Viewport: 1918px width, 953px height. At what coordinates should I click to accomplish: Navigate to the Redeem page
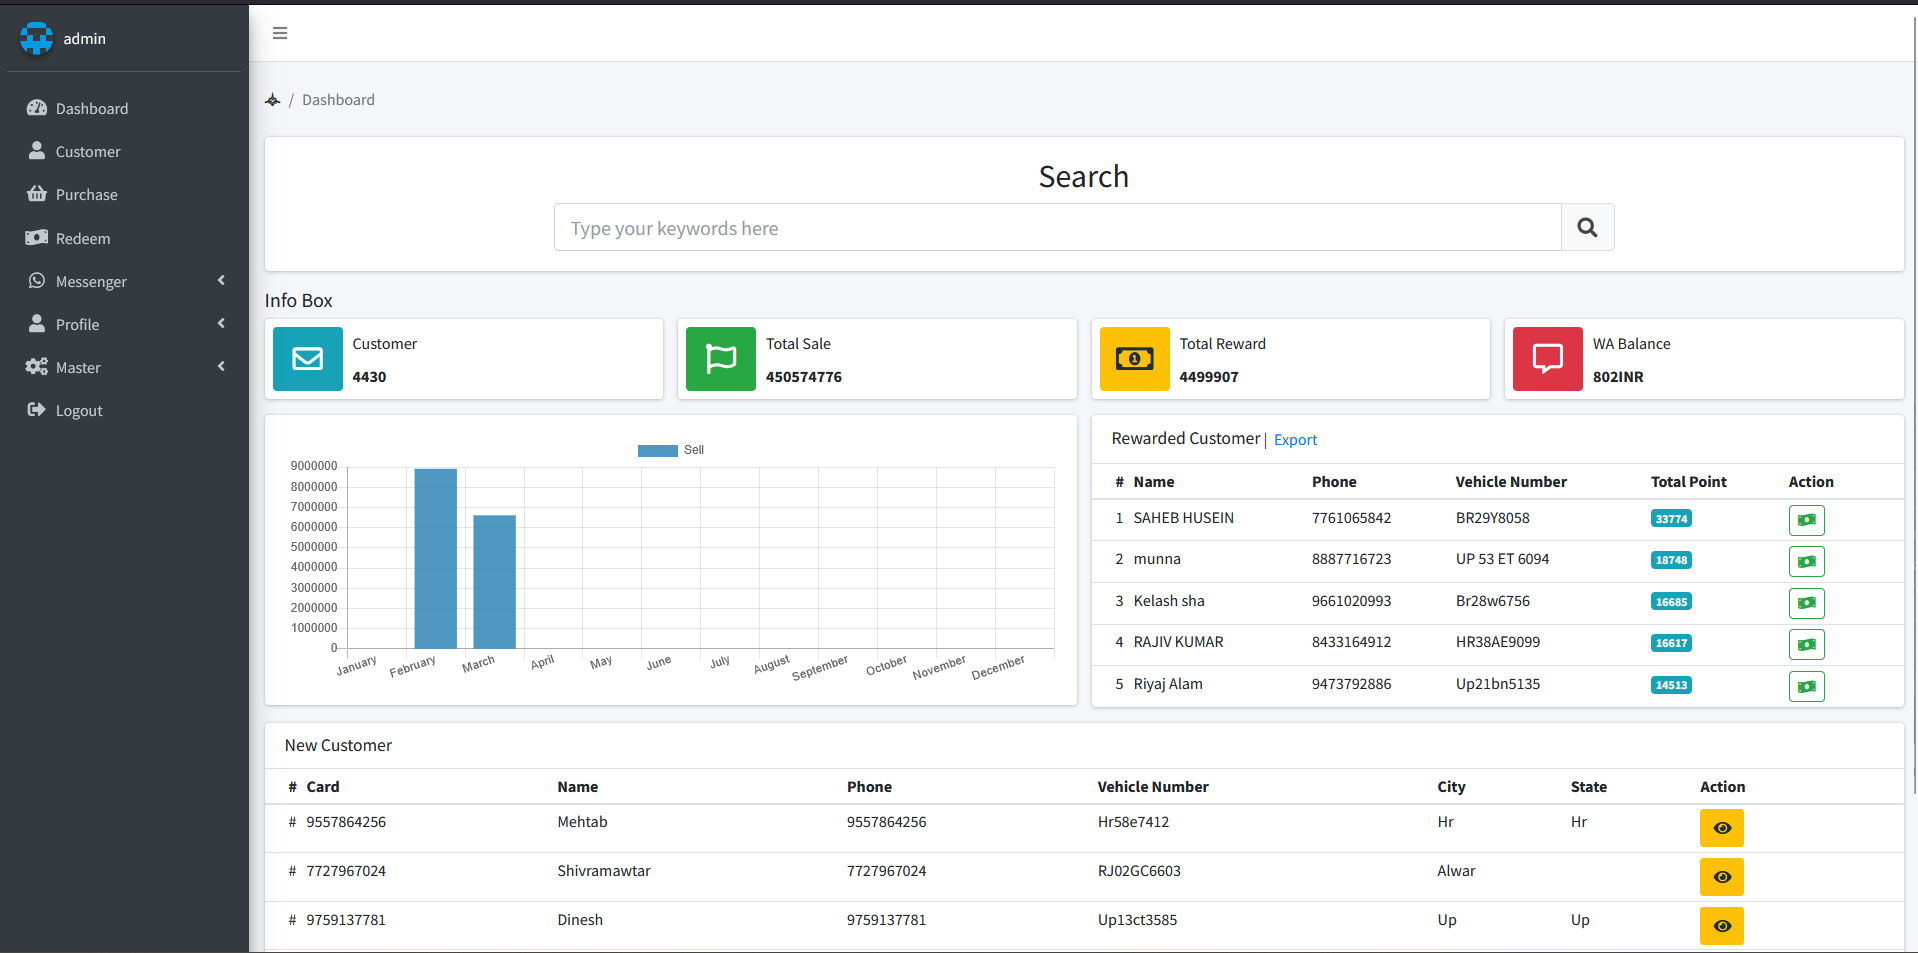[x=83, y=238]
